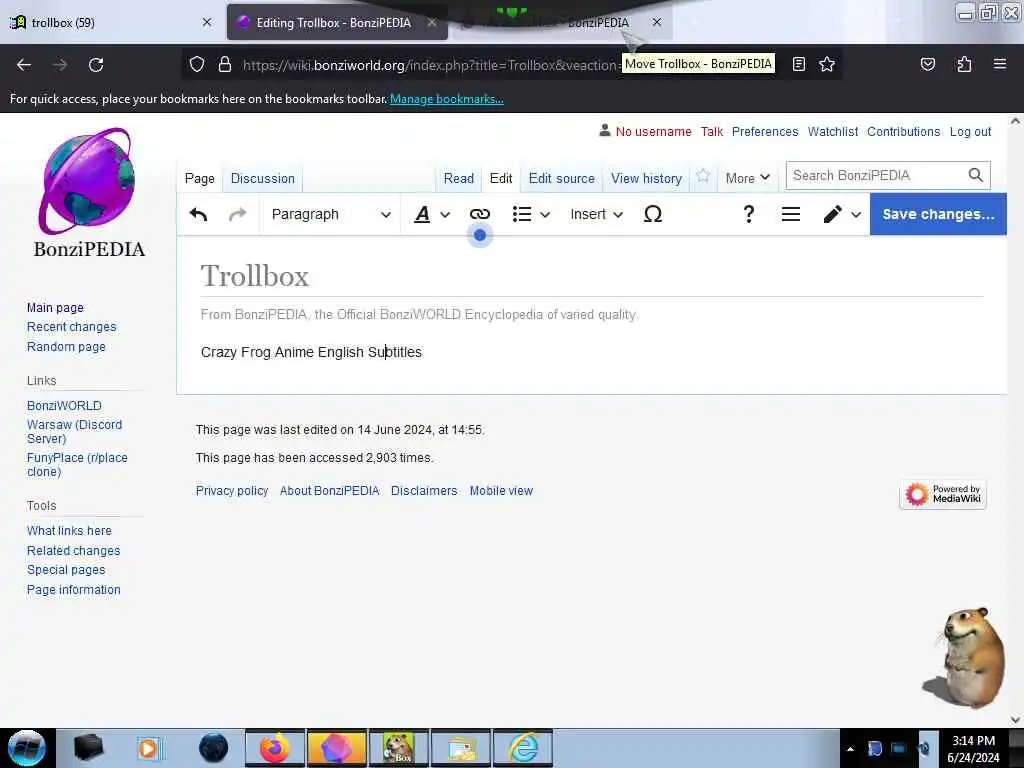Open the Windows Start button
This screenshot has height=768, width=1024.
(27, 748)
